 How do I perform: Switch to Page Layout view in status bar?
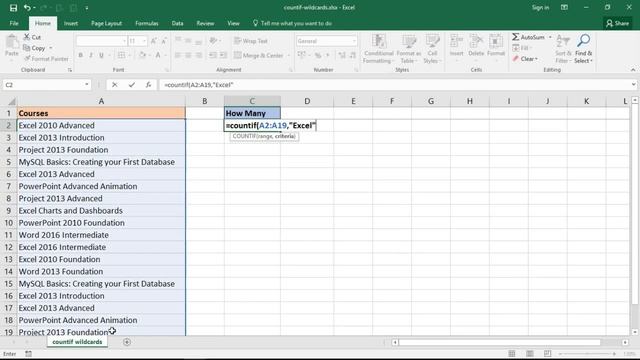click(x=529, y=353)
